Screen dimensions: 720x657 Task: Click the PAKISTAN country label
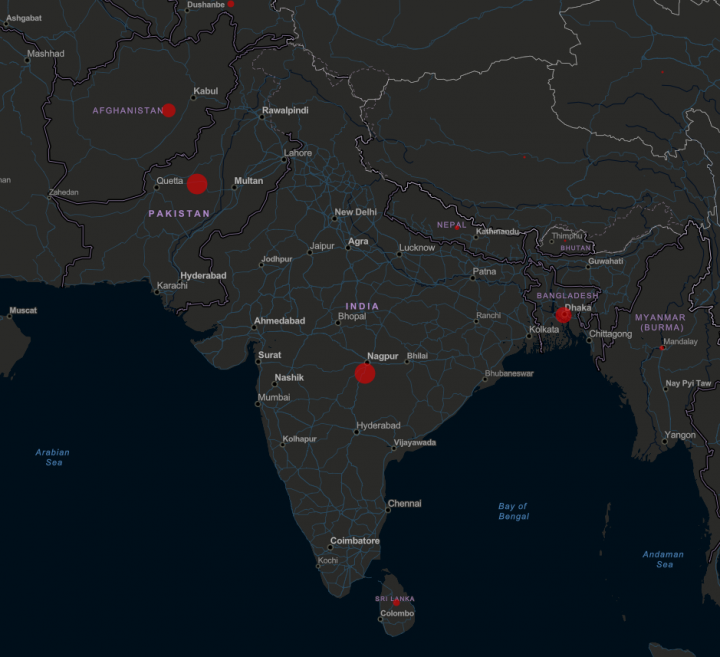click(x=179, y=213)
